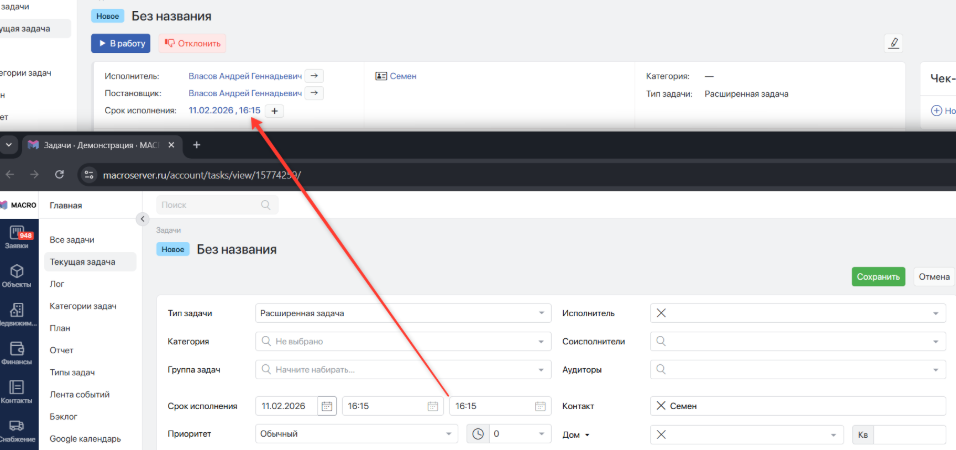
Task: Open the Заявки icon in sidebar
Action: point(18,237)
